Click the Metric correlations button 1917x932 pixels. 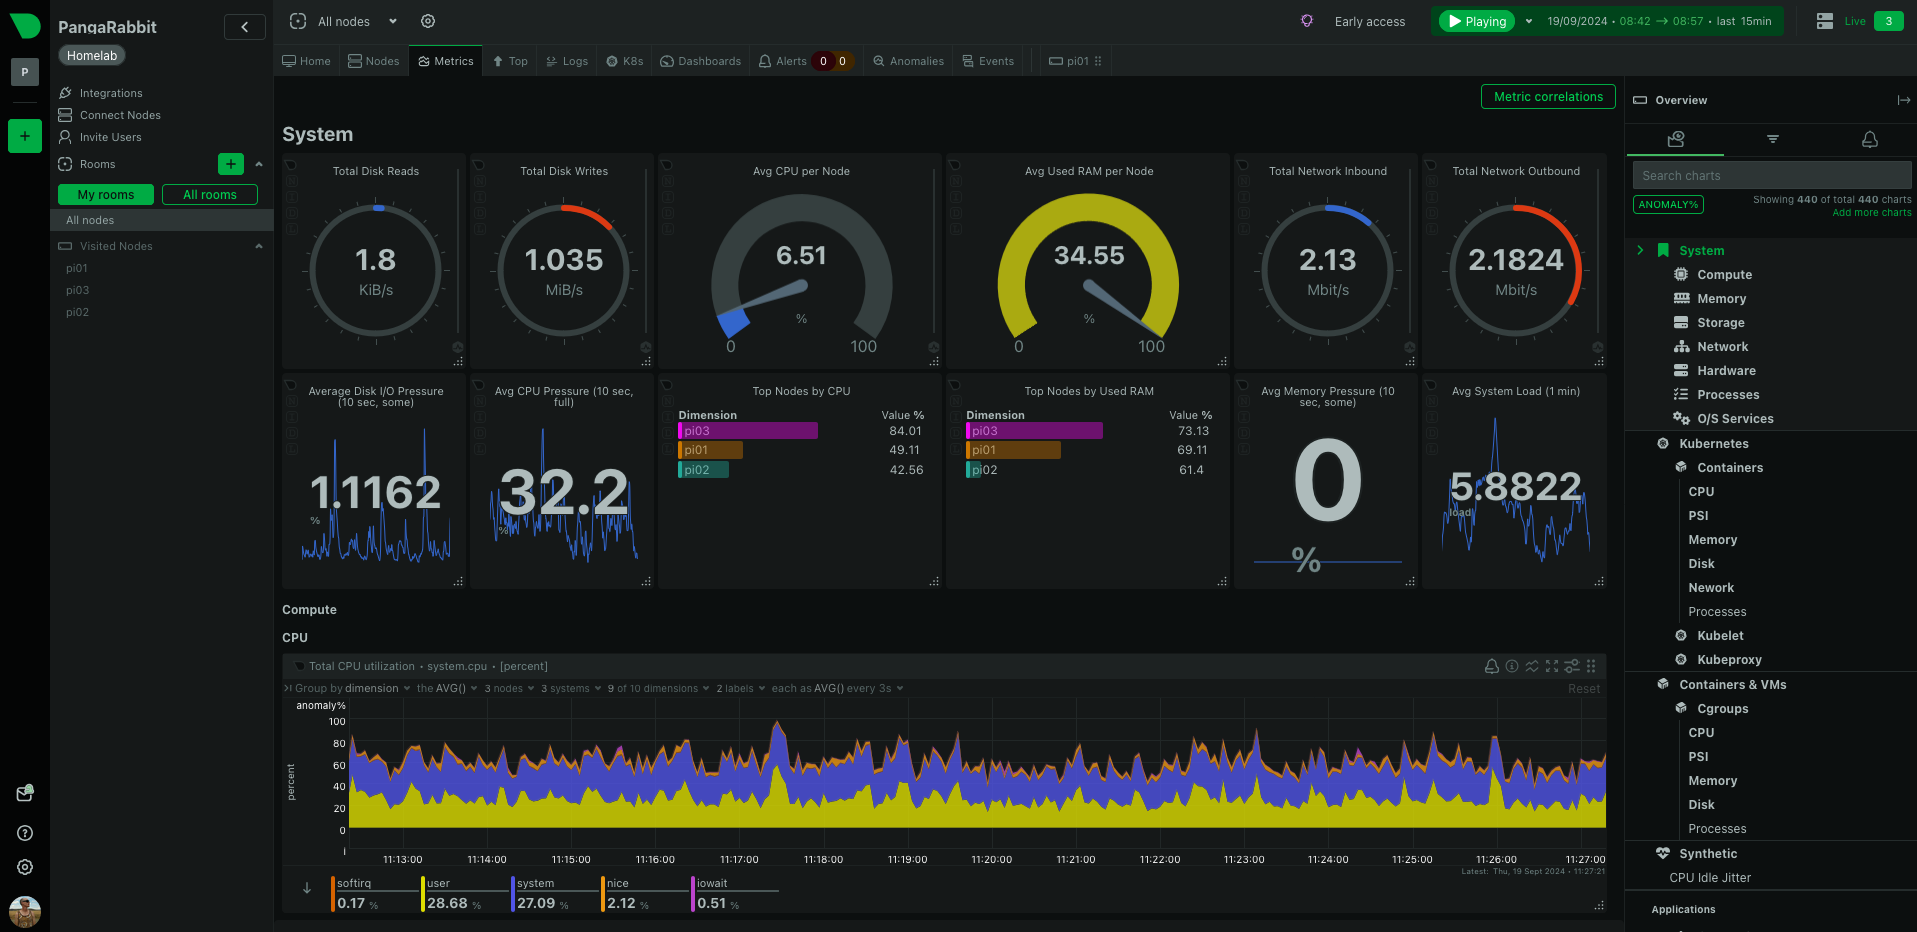click(1548, 96)
